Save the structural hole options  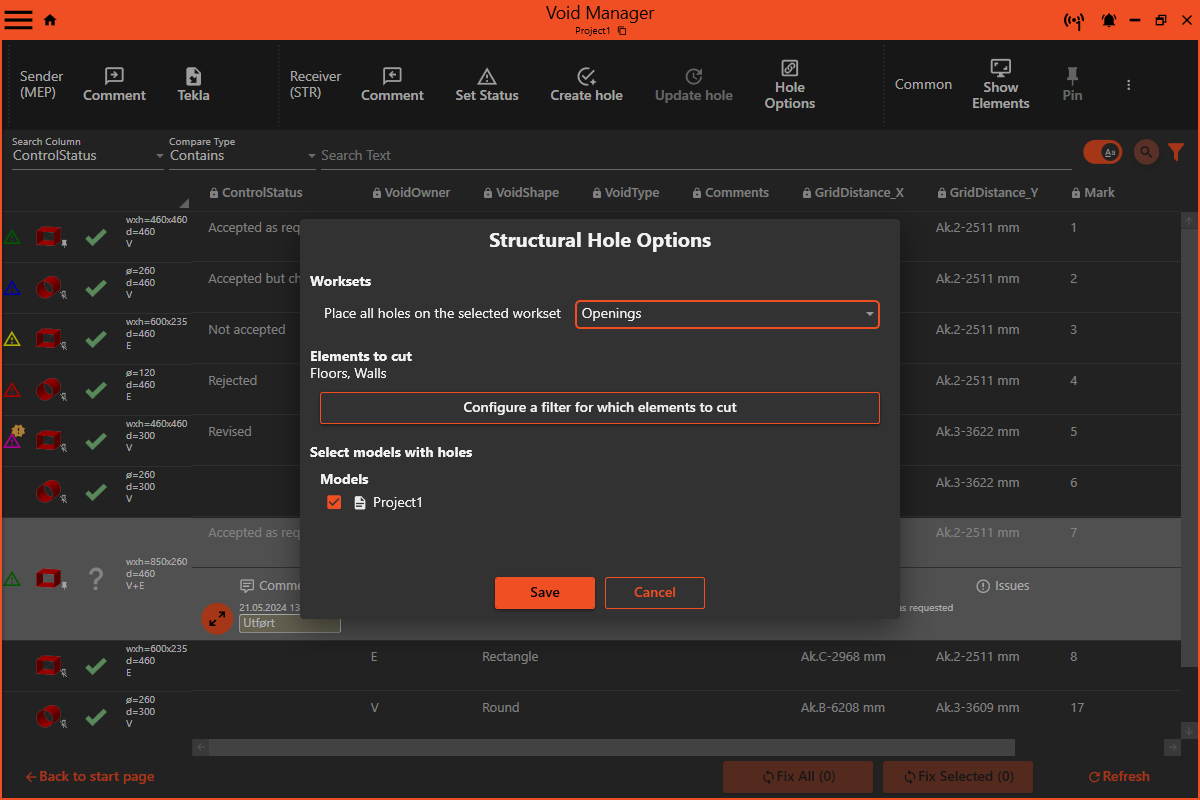[545, 592]
